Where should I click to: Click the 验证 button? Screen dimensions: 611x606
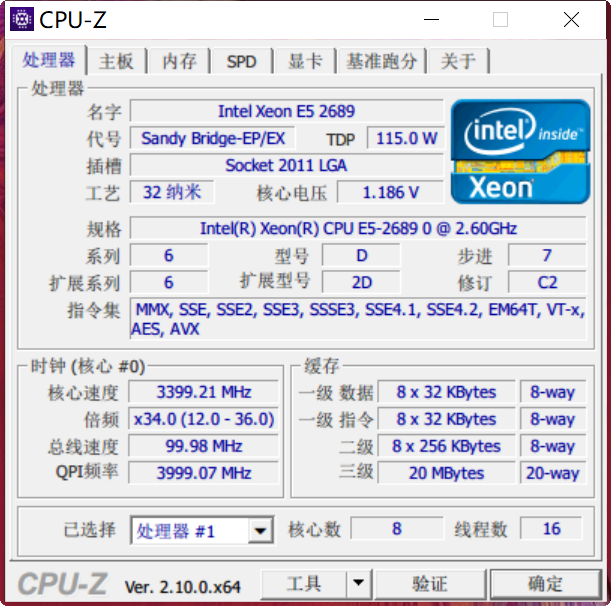pyautogui.click(x=430, y=583)
